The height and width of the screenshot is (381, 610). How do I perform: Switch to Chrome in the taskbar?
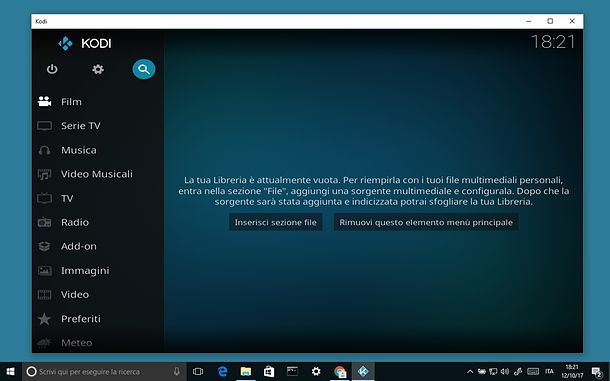coord(340,372)
